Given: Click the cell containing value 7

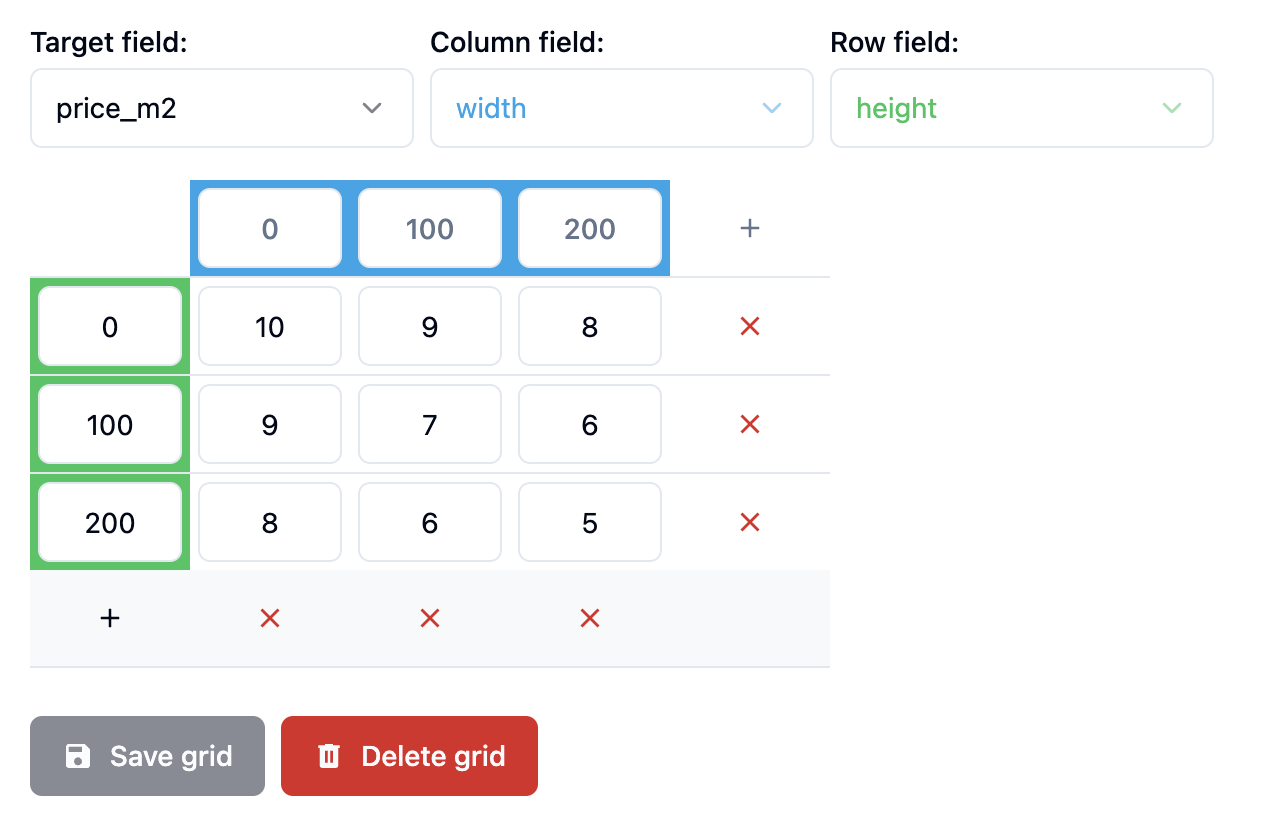Looking at the screenshot, I should (429, 424).
